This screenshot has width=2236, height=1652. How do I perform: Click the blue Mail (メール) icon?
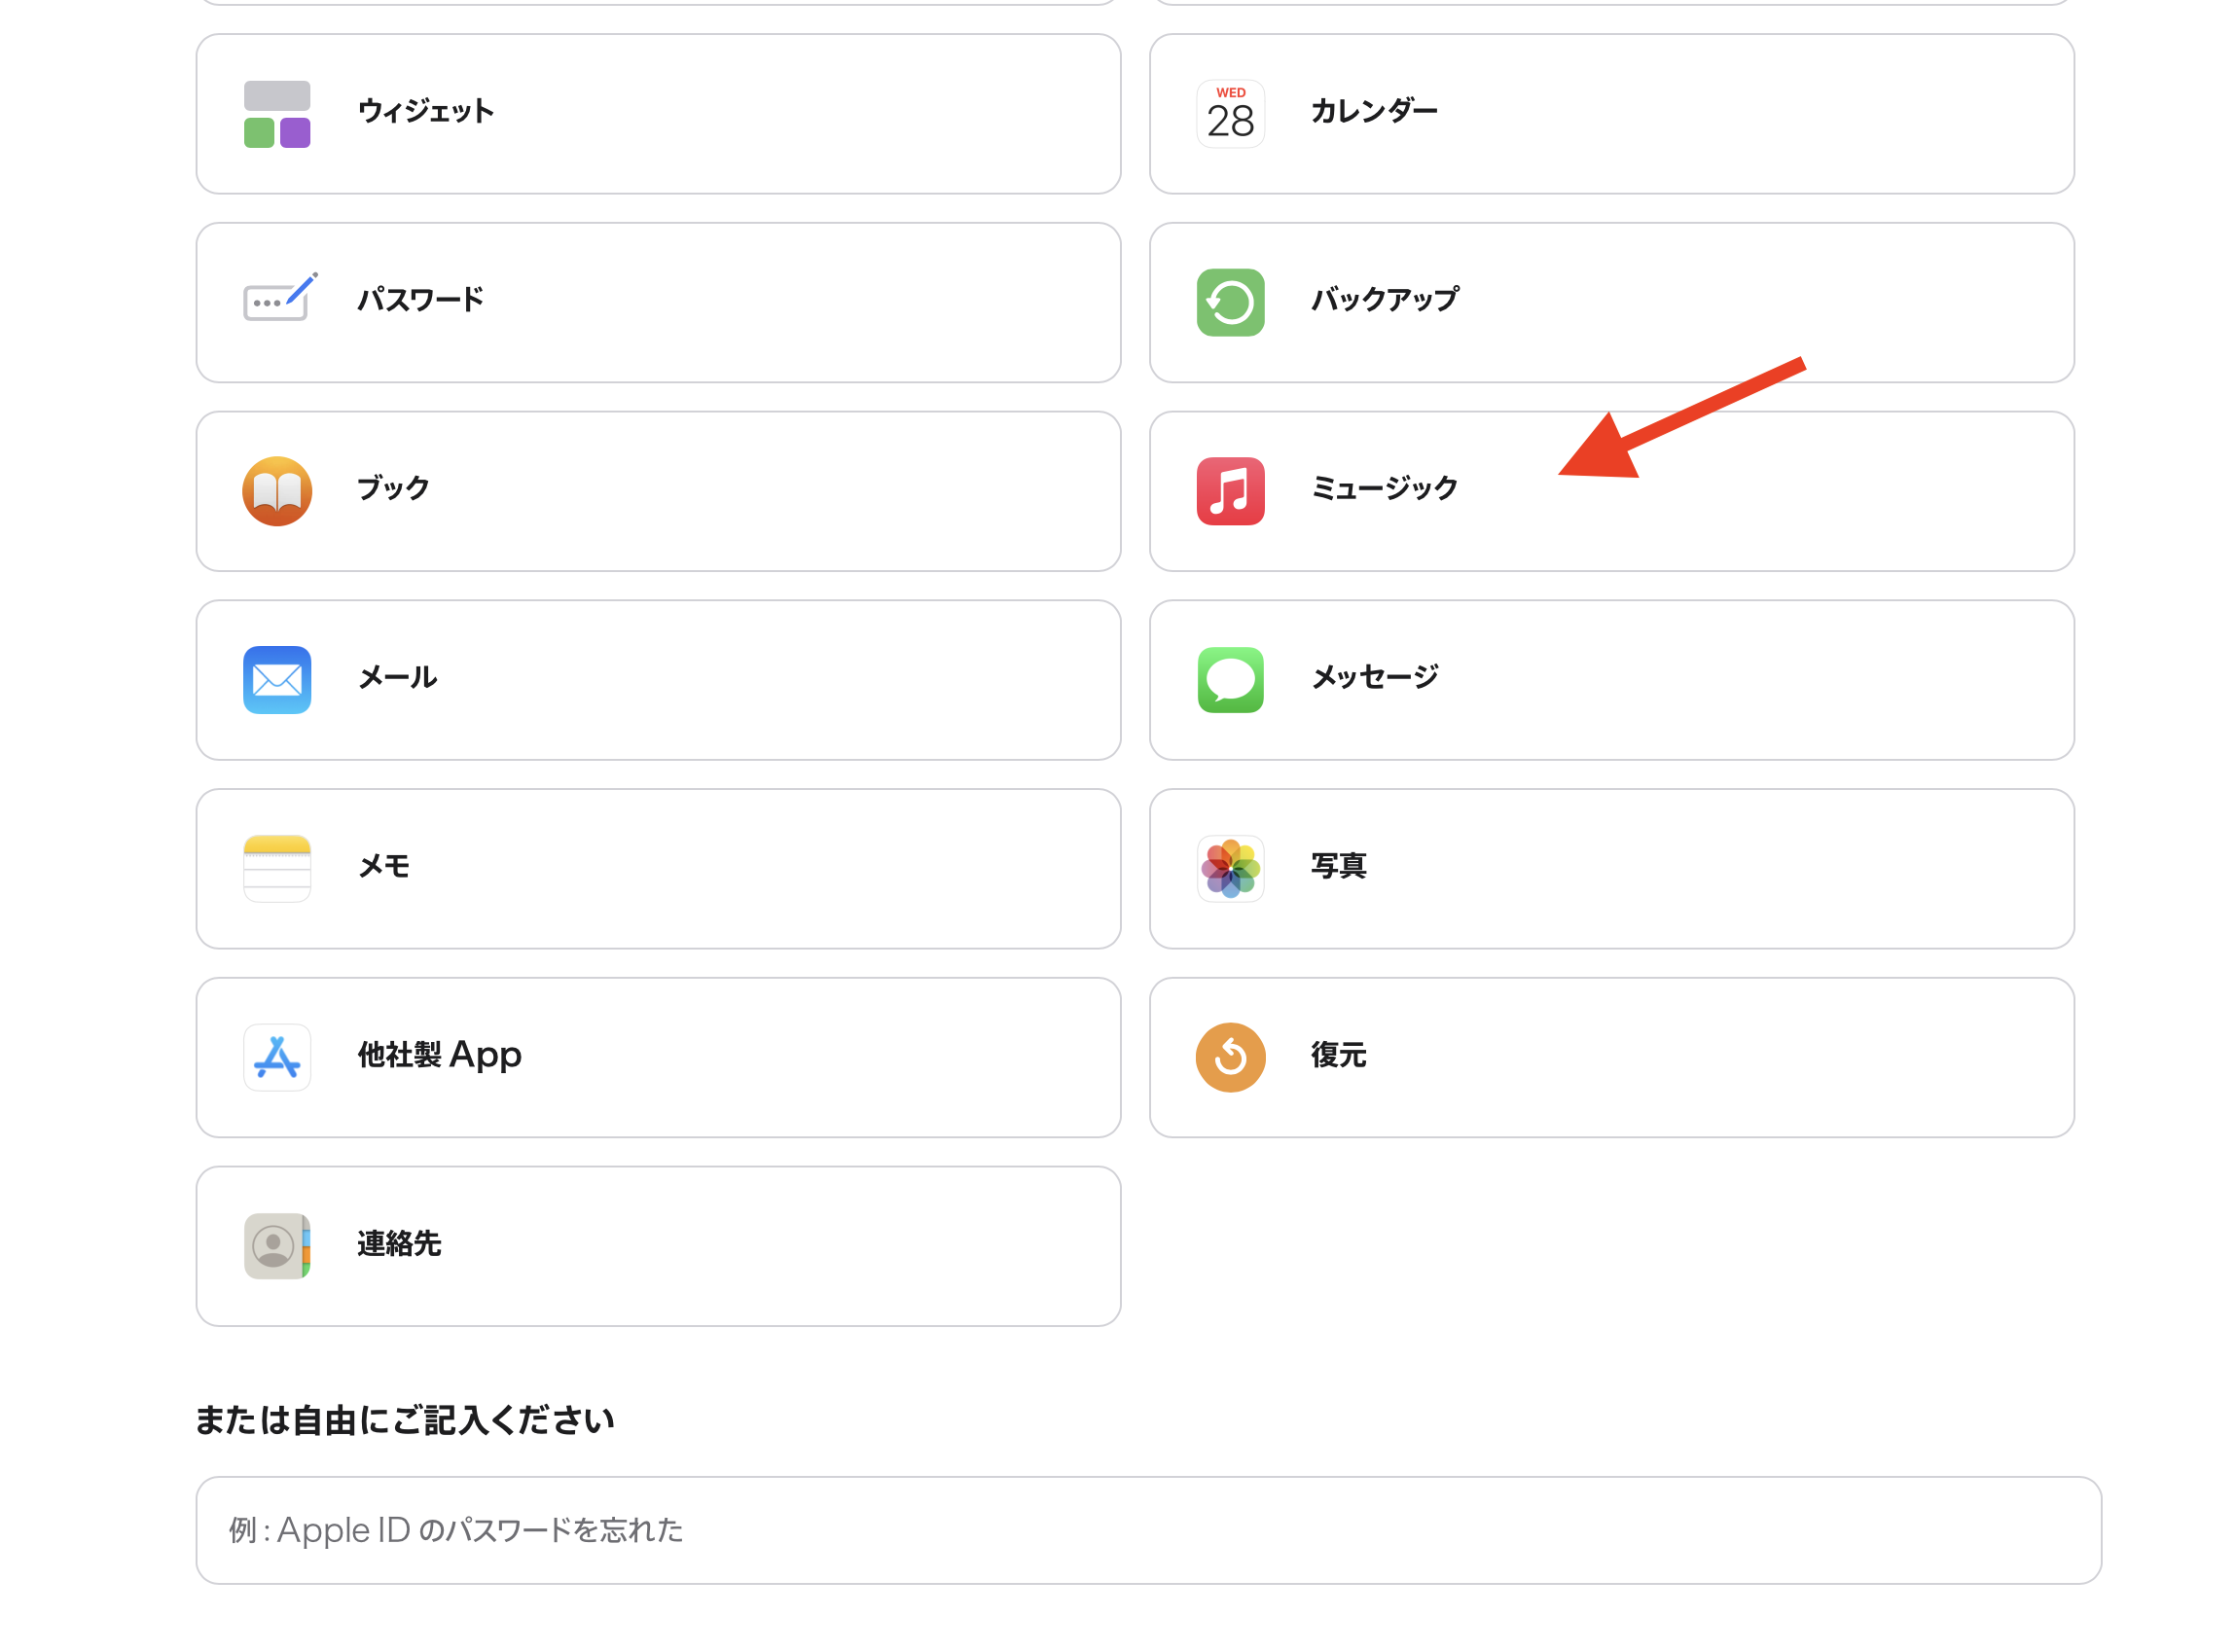pos(277,680)
